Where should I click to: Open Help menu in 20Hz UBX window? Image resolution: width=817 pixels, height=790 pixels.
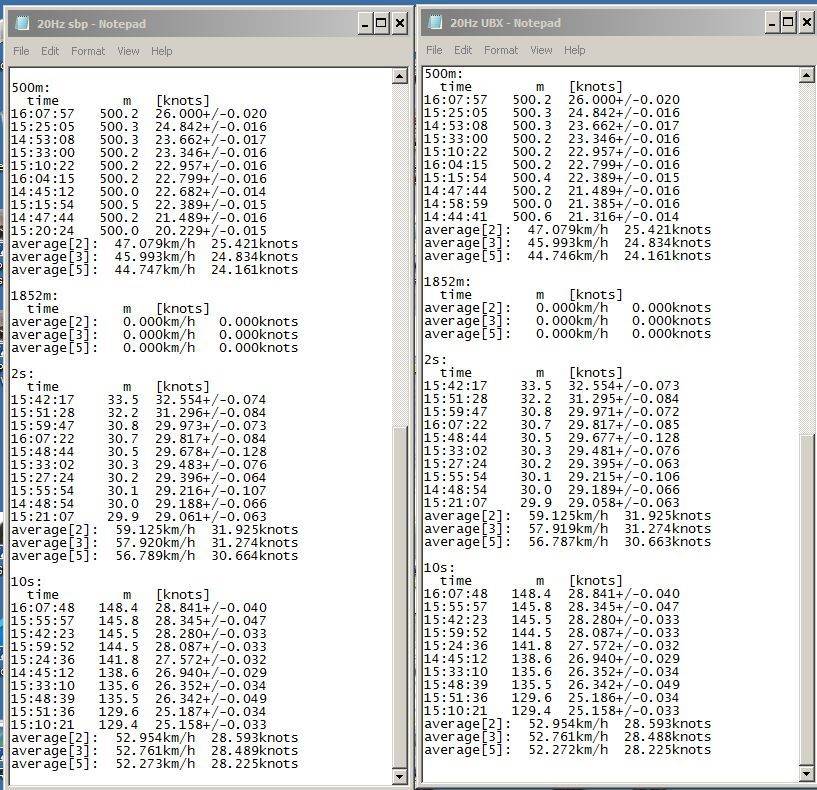click(x=574, y=50)
